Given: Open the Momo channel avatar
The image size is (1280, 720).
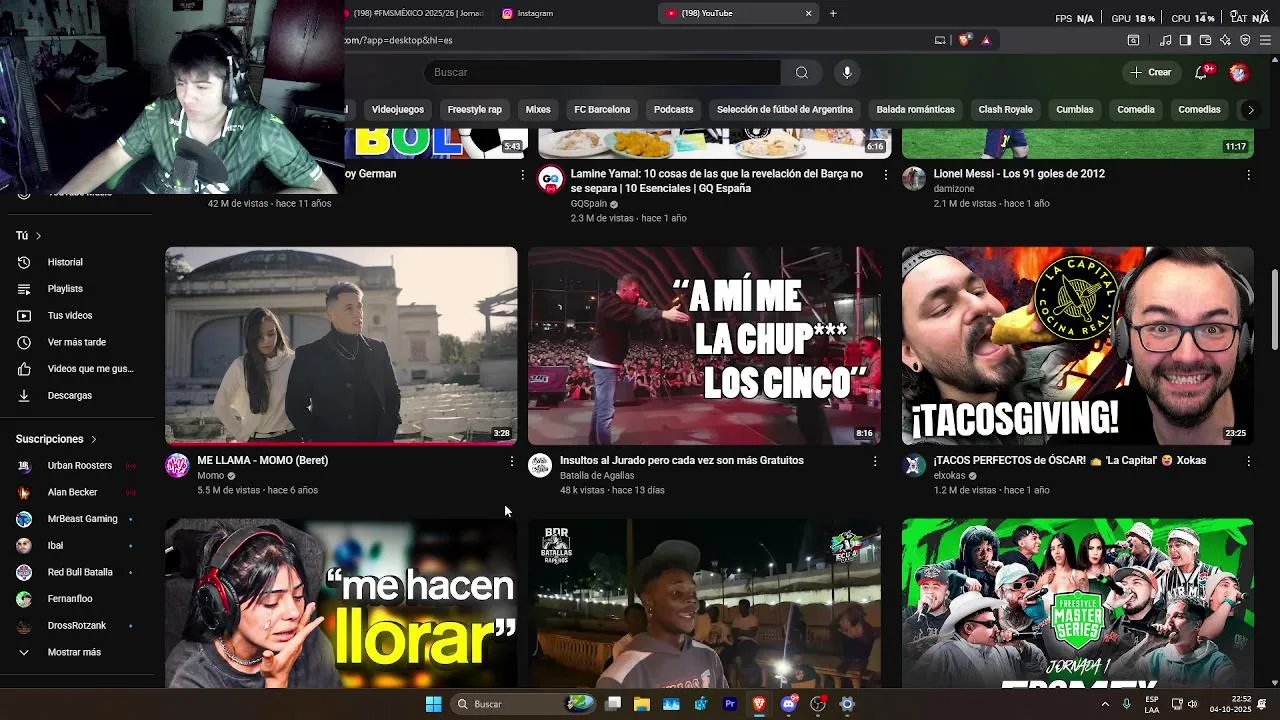Looking at the screenshot, I should [177, 465].
